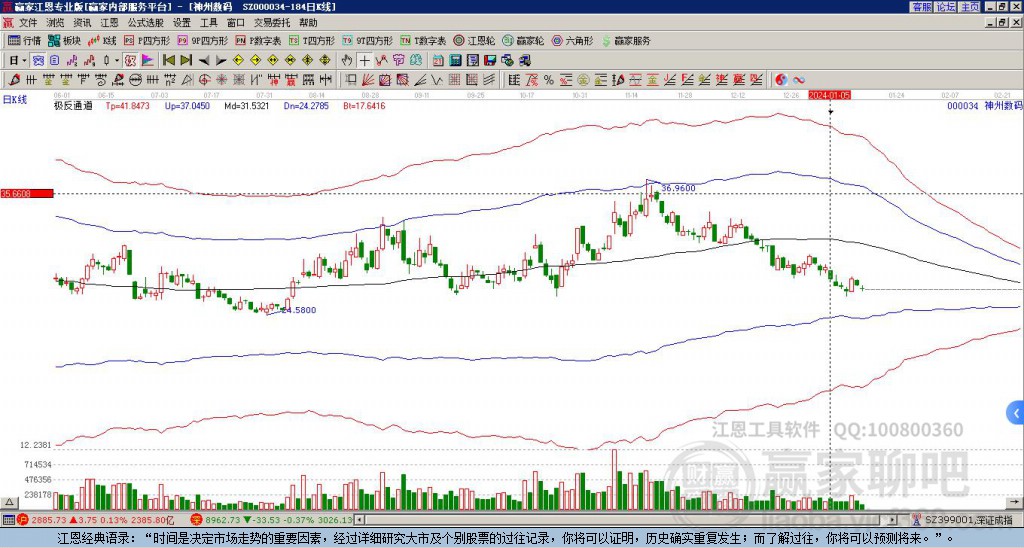Open the 公式选股 menu

(146, 23)
